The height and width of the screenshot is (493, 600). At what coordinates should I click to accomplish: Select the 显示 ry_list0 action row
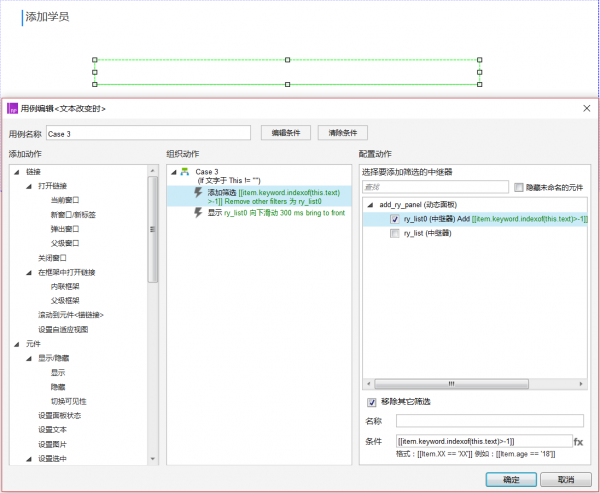259,213
